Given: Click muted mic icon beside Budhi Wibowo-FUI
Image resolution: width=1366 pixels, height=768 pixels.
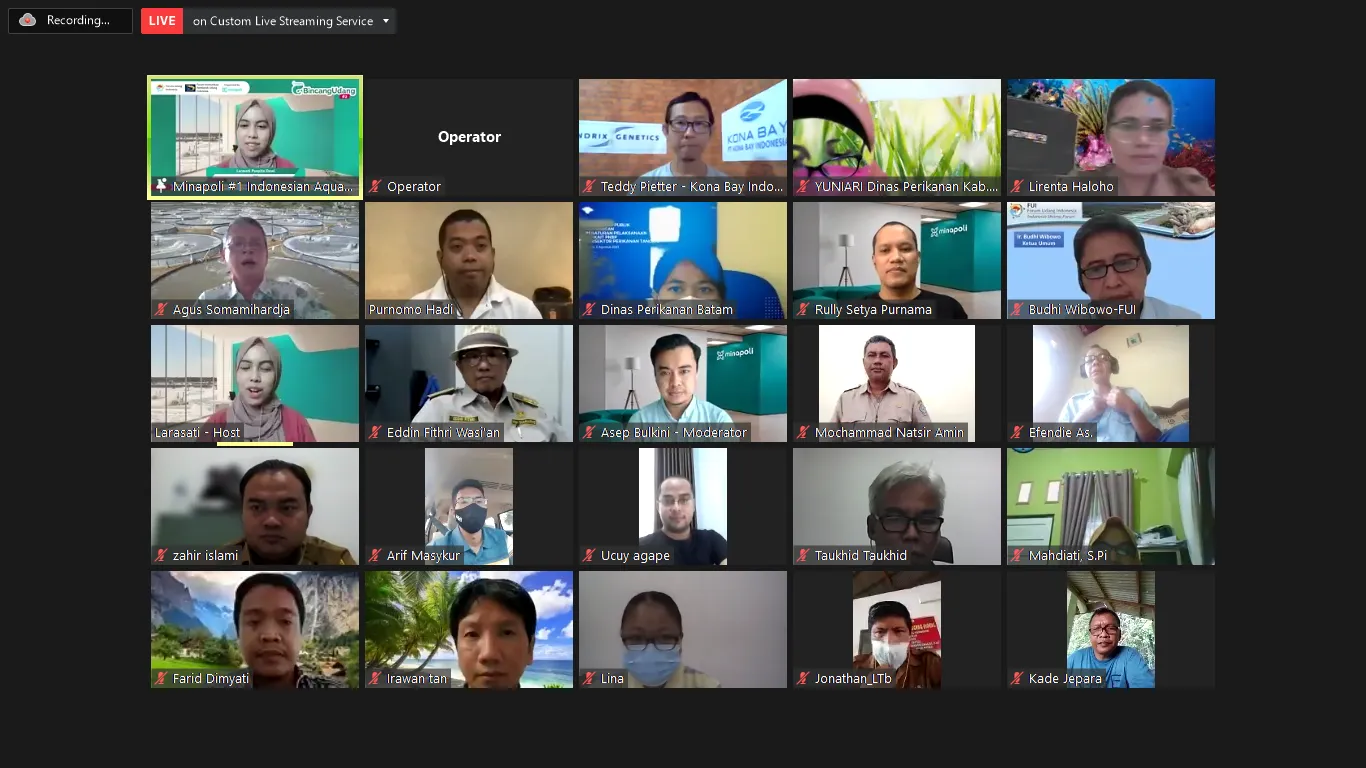Looking at the screenshot, I should point(1018,309).
